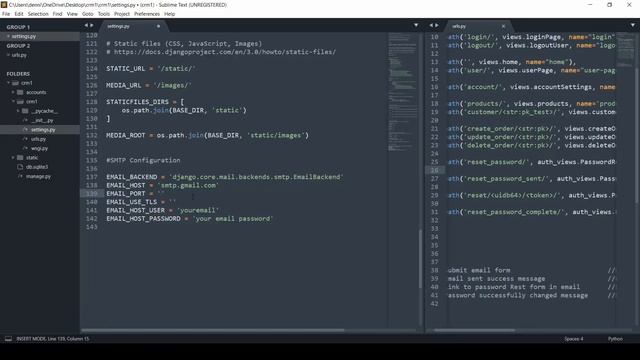Click the STATIC_URL assignment line

coord(151,69)
